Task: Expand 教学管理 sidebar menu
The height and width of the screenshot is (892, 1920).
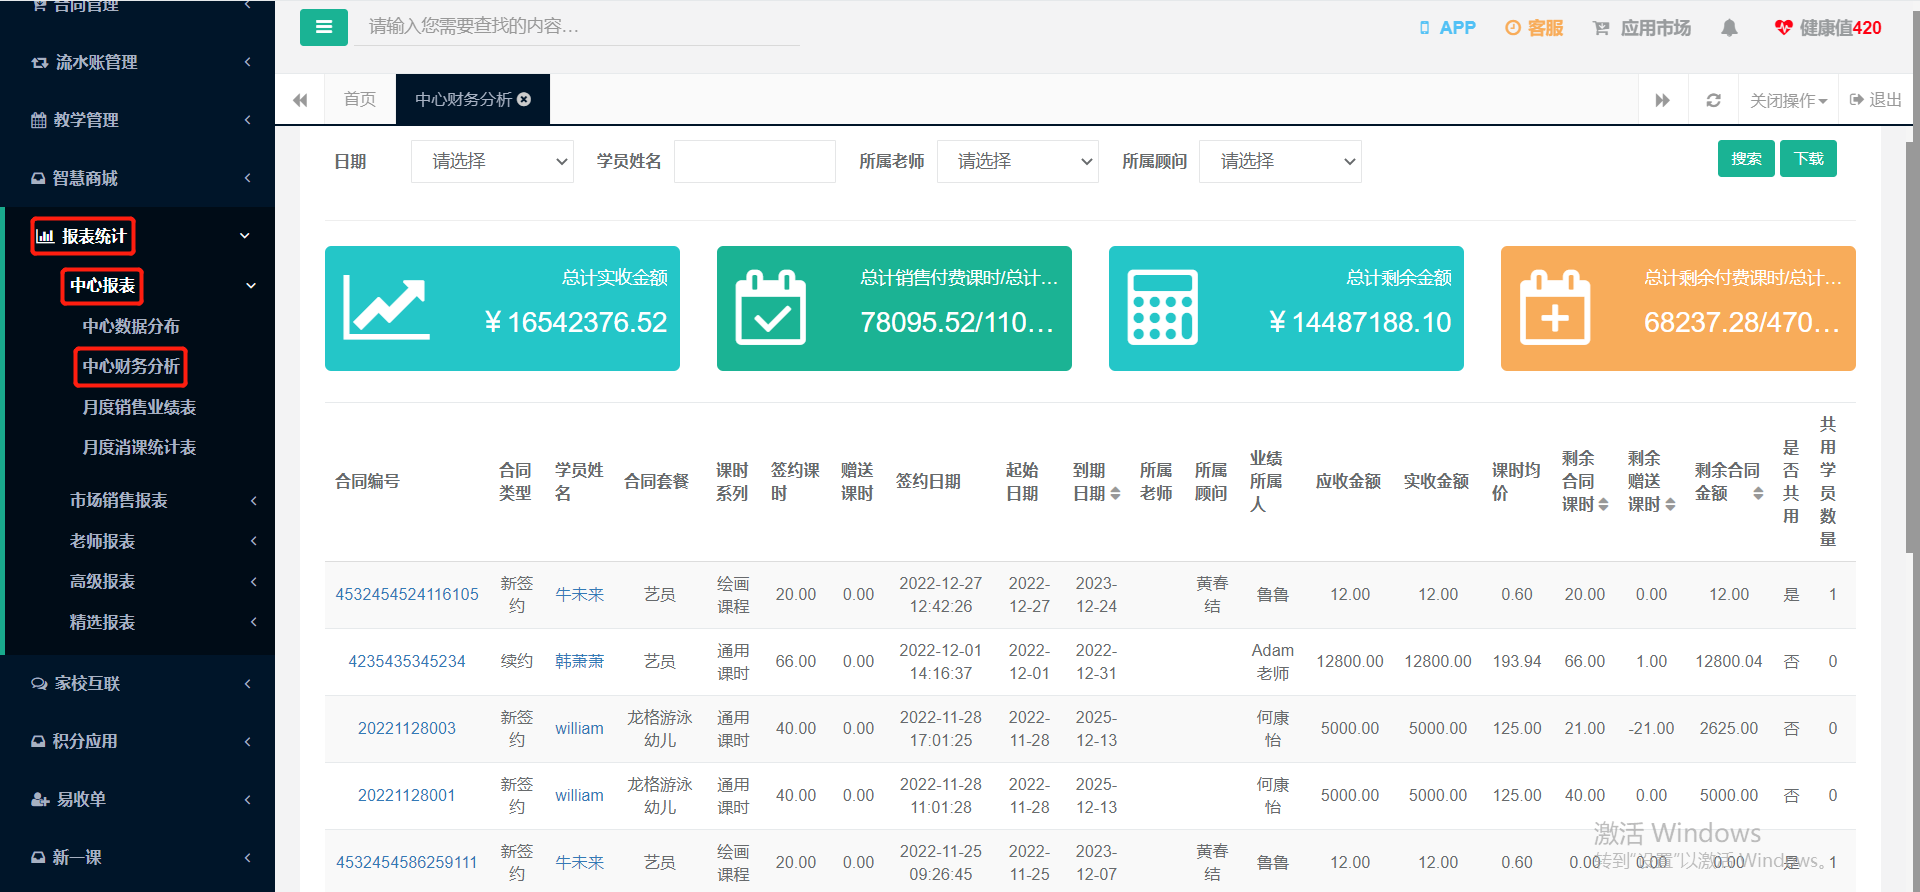Action: (x=138, y=120)
